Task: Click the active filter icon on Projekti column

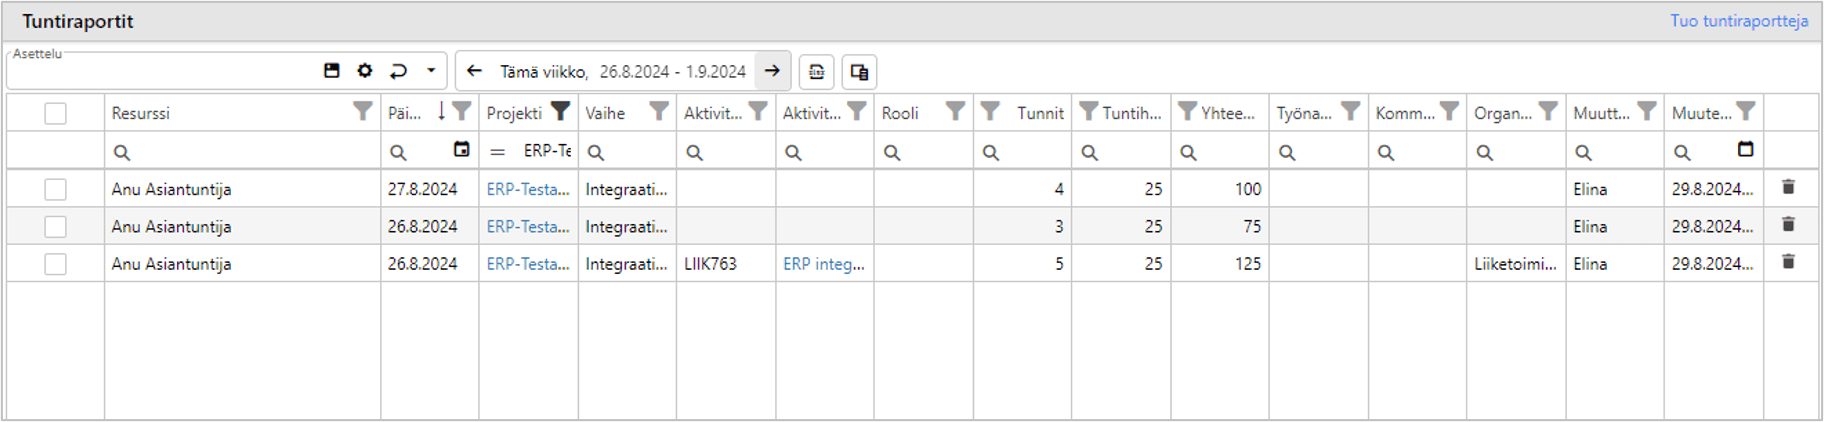Action: [560, 112]
